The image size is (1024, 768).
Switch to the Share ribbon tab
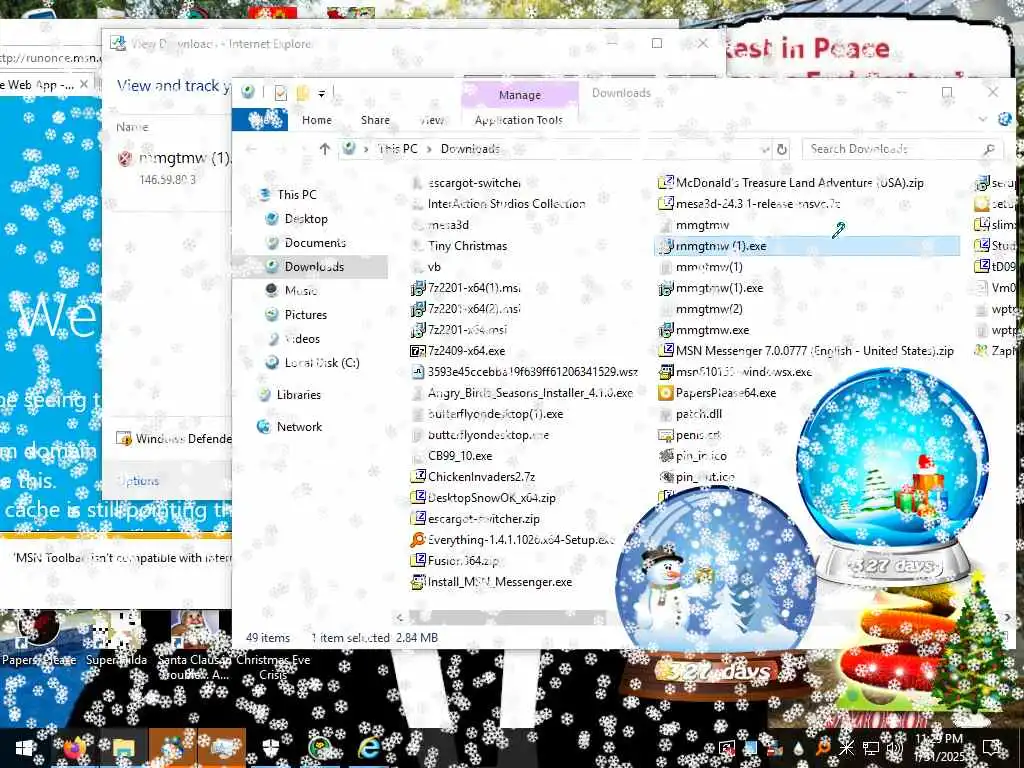click(375, 120)
